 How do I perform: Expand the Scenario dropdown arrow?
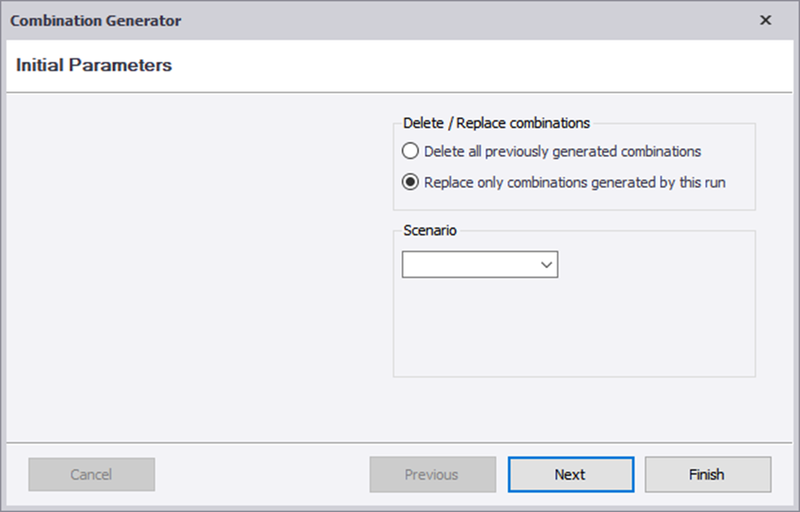[546, 265]
